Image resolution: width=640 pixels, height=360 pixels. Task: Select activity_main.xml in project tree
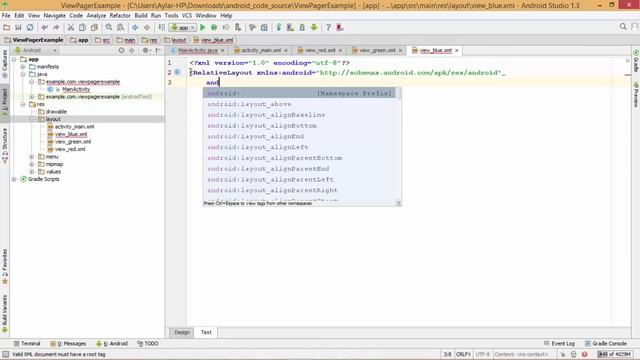[74, 127]
